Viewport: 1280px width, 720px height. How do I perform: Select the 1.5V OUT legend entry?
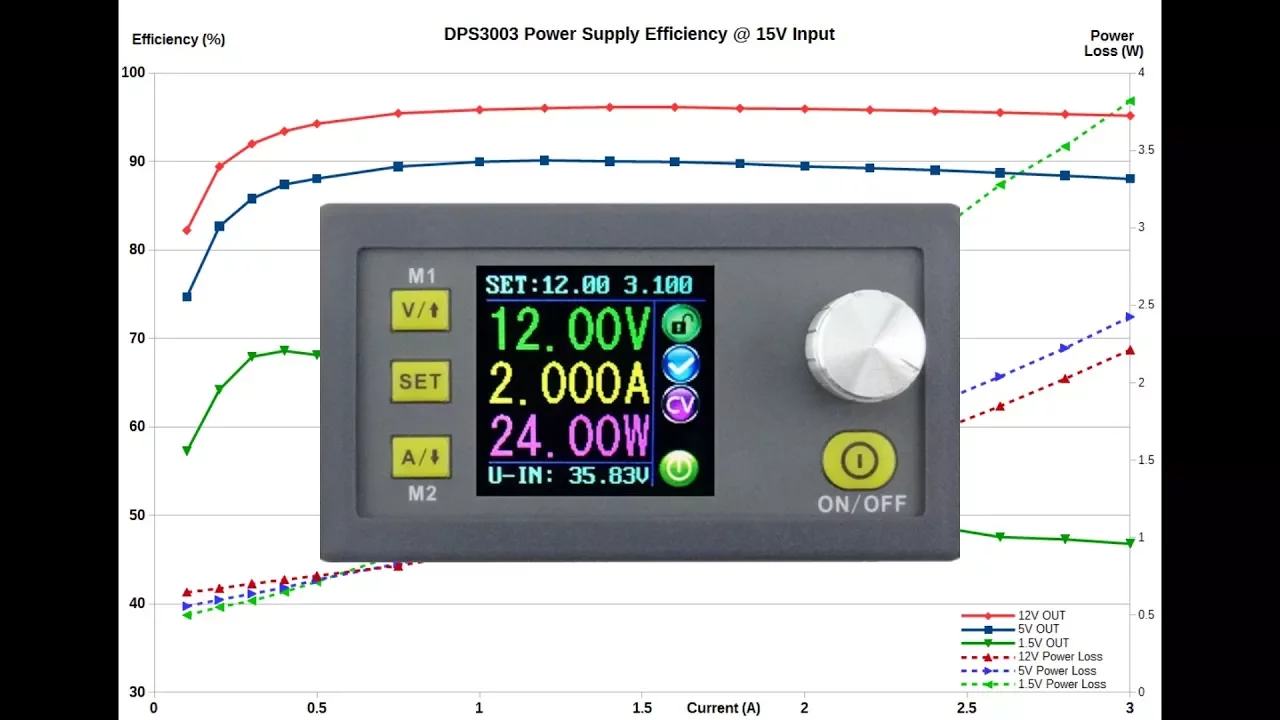[1015, 643]
